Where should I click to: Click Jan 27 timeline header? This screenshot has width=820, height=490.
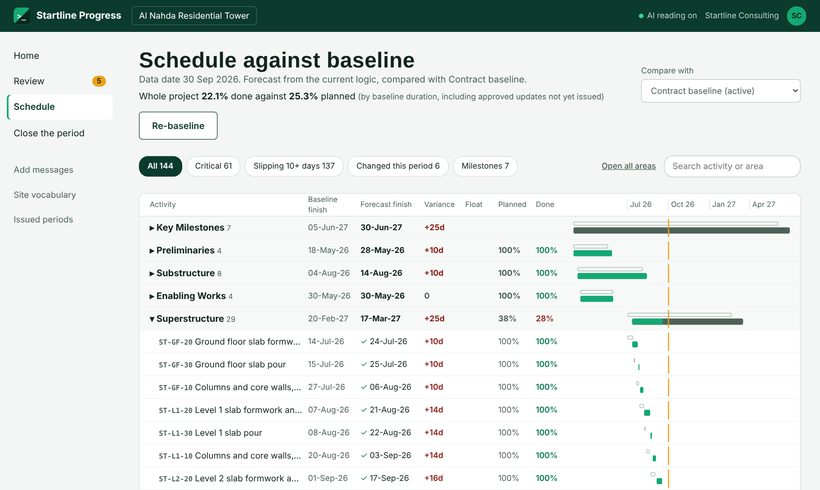coord(723,204)
